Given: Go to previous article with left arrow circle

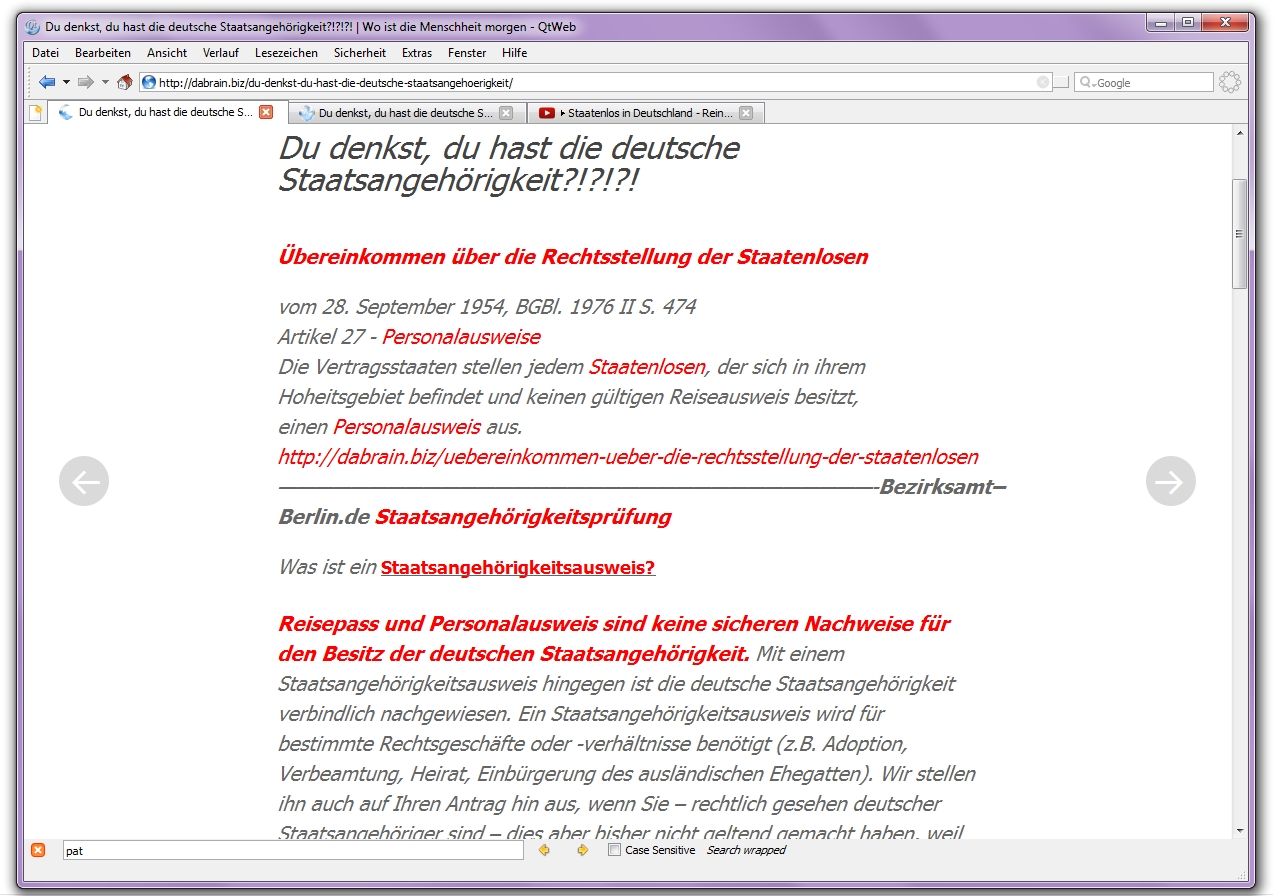Looking at the screenshot, I should click(x=84, y=481).
